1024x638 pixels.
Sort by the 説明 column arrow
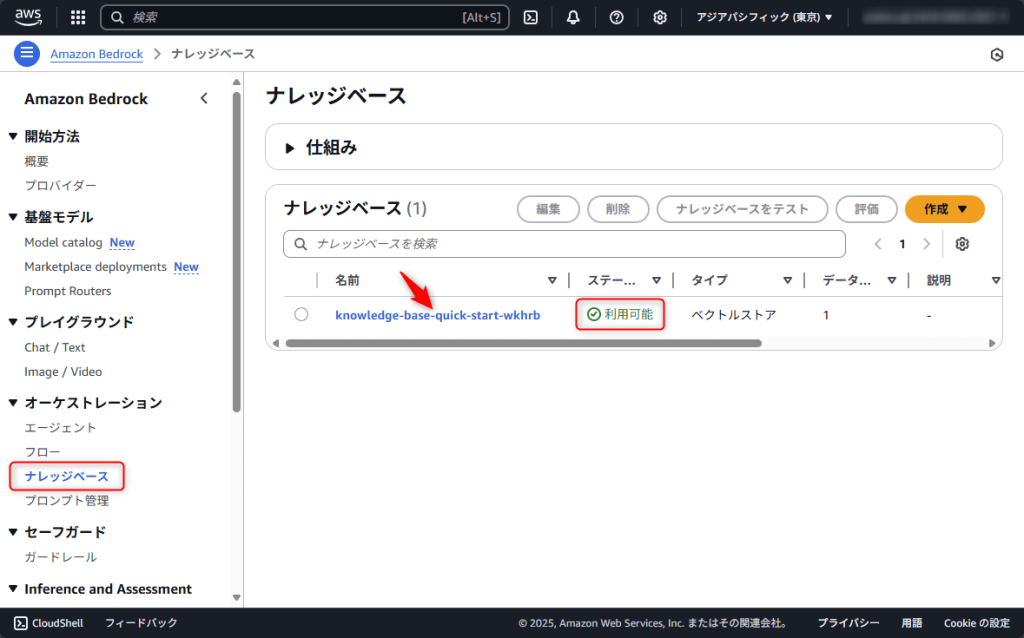coord(995,280)
